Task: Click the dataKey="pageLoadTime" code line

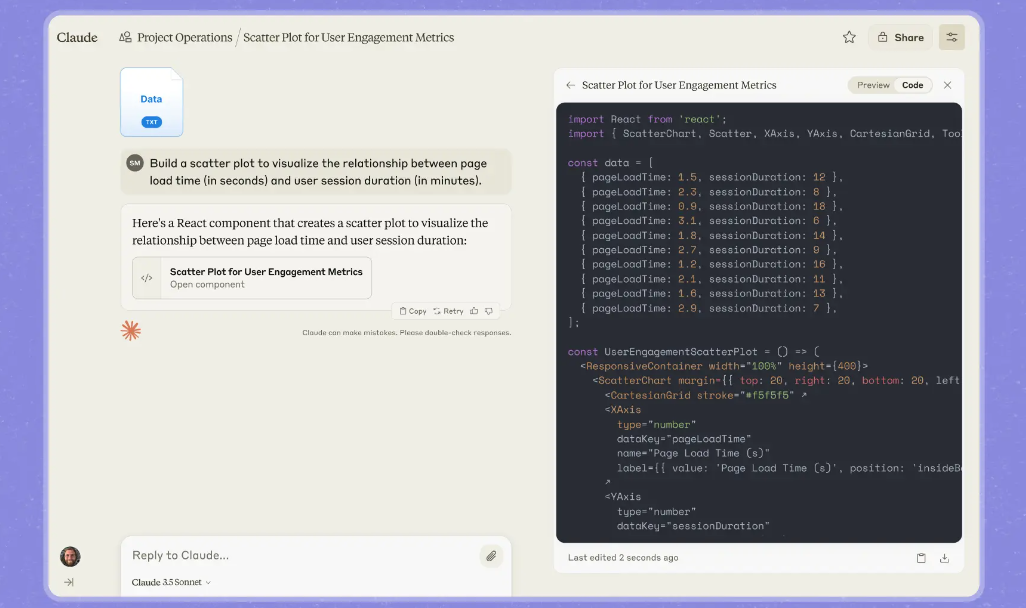Action: 684,438
